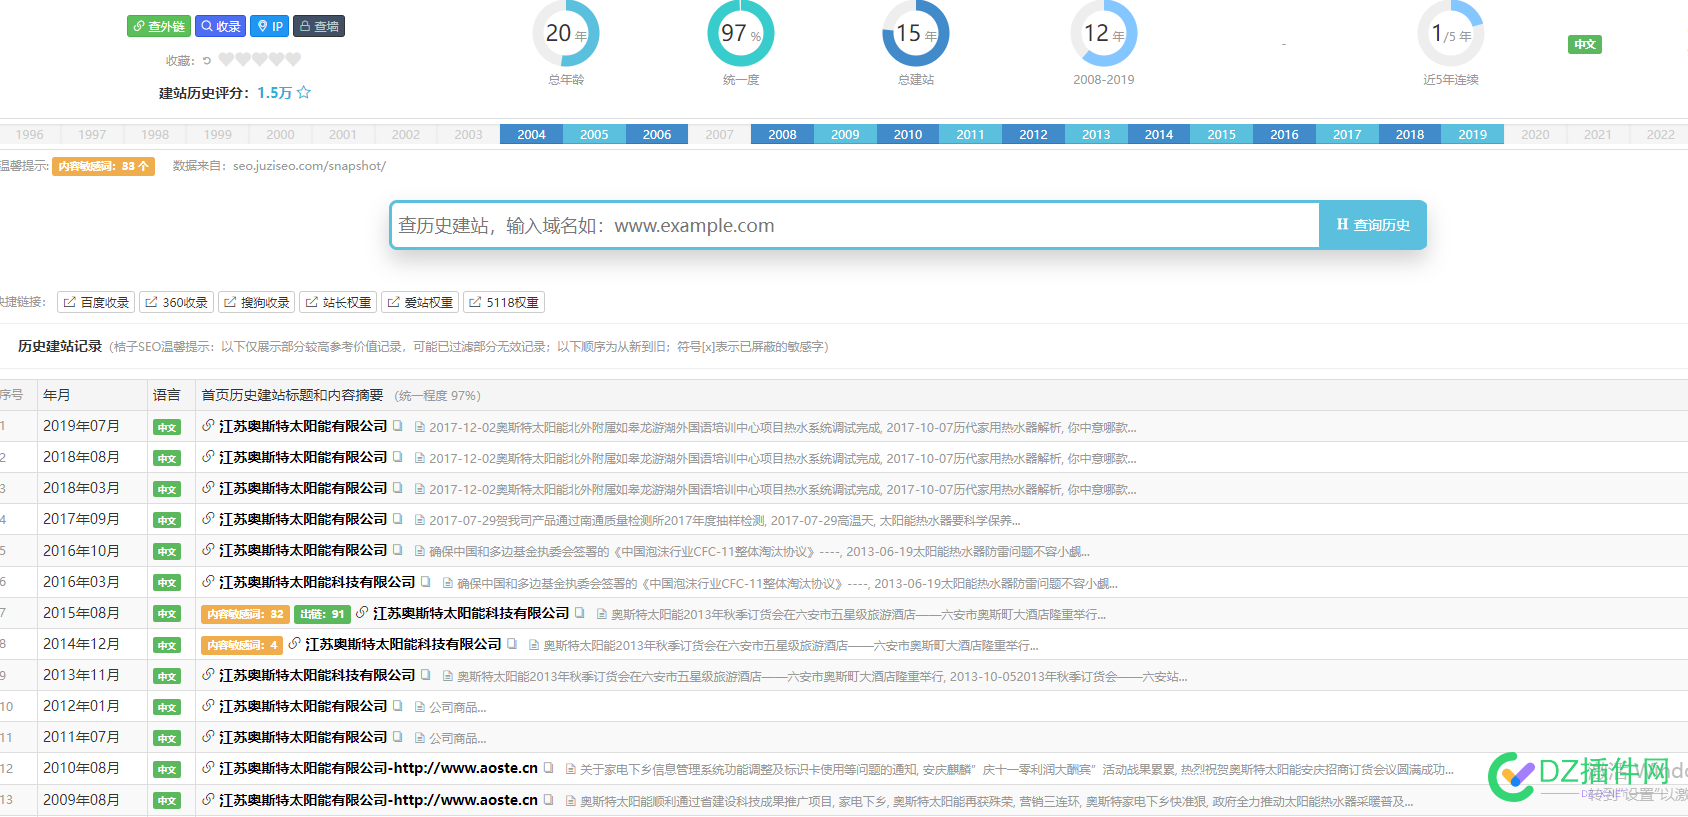
Task: Click the 内容敏感词: 4 badge in the 2014年12月 row
Action: point(242,645)
